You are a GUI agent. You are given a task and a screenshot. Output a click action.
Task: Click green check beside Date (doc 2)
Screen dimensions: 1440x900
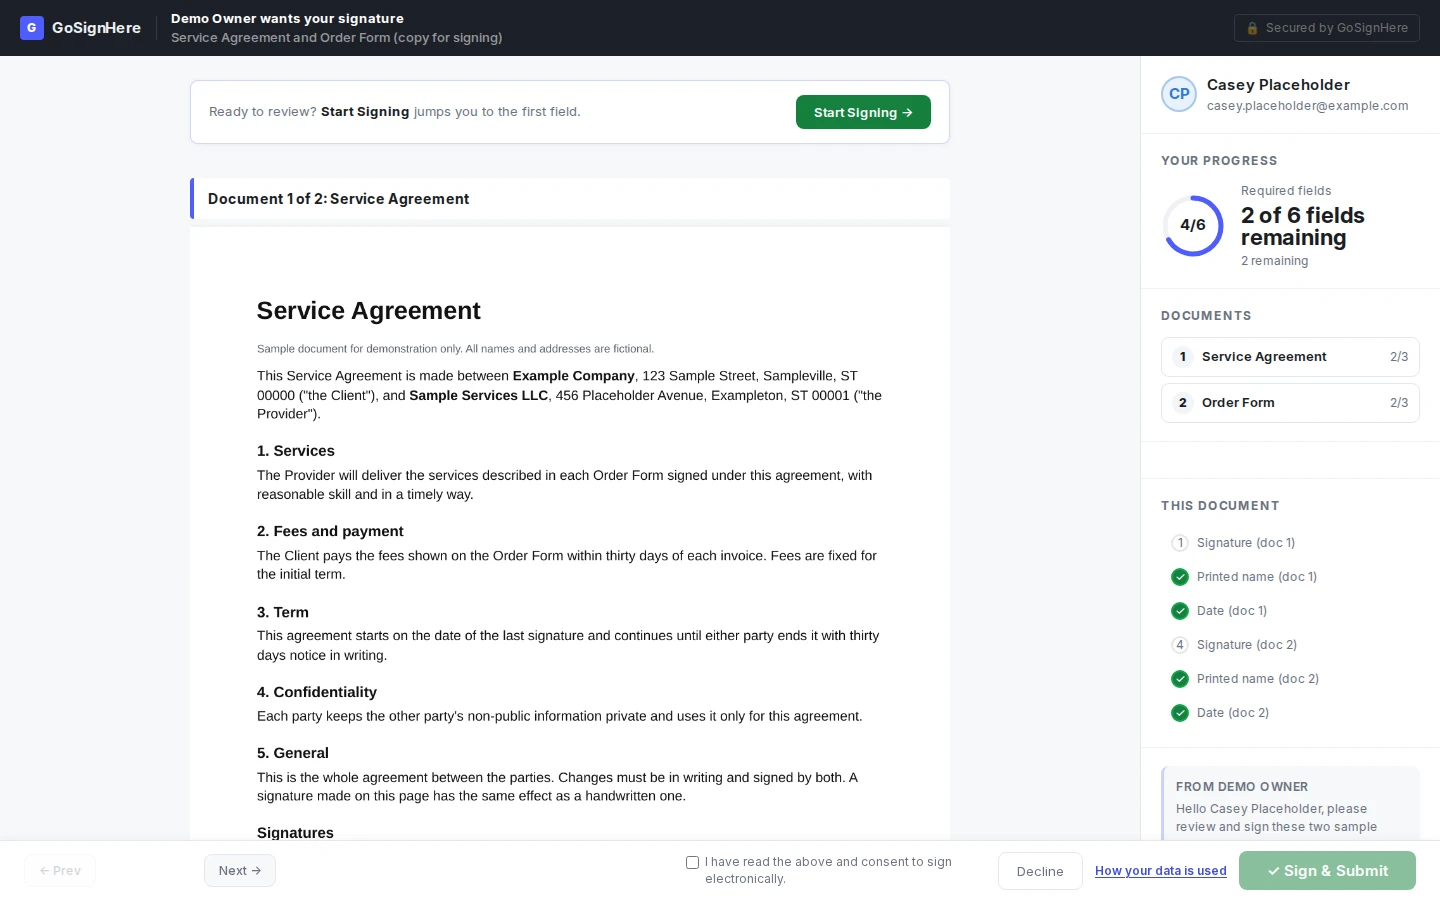coord(1180,713)
